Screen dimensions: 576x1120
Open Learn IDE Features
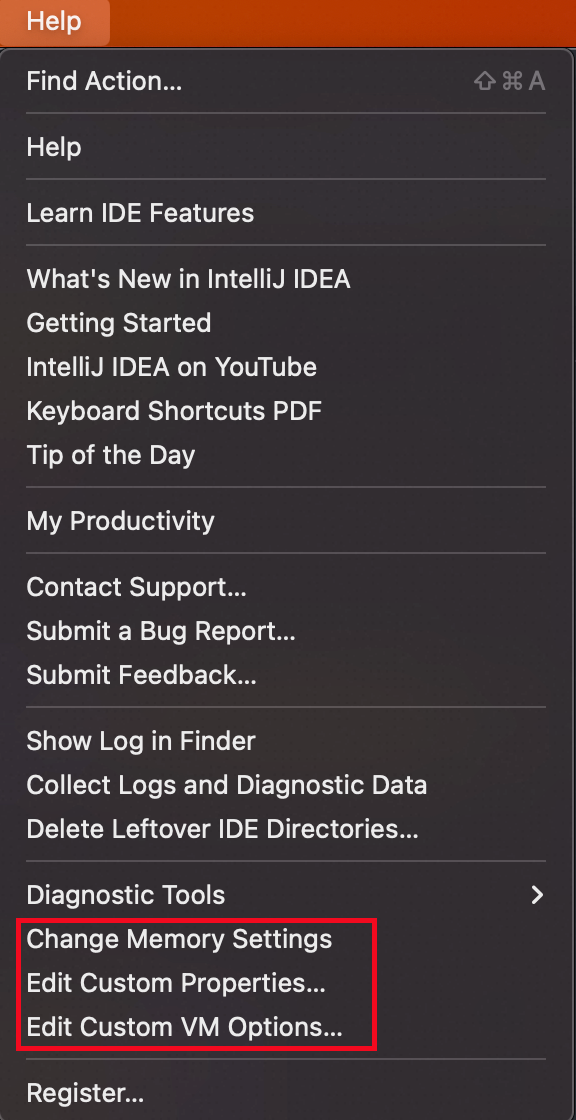coord(140,213)
